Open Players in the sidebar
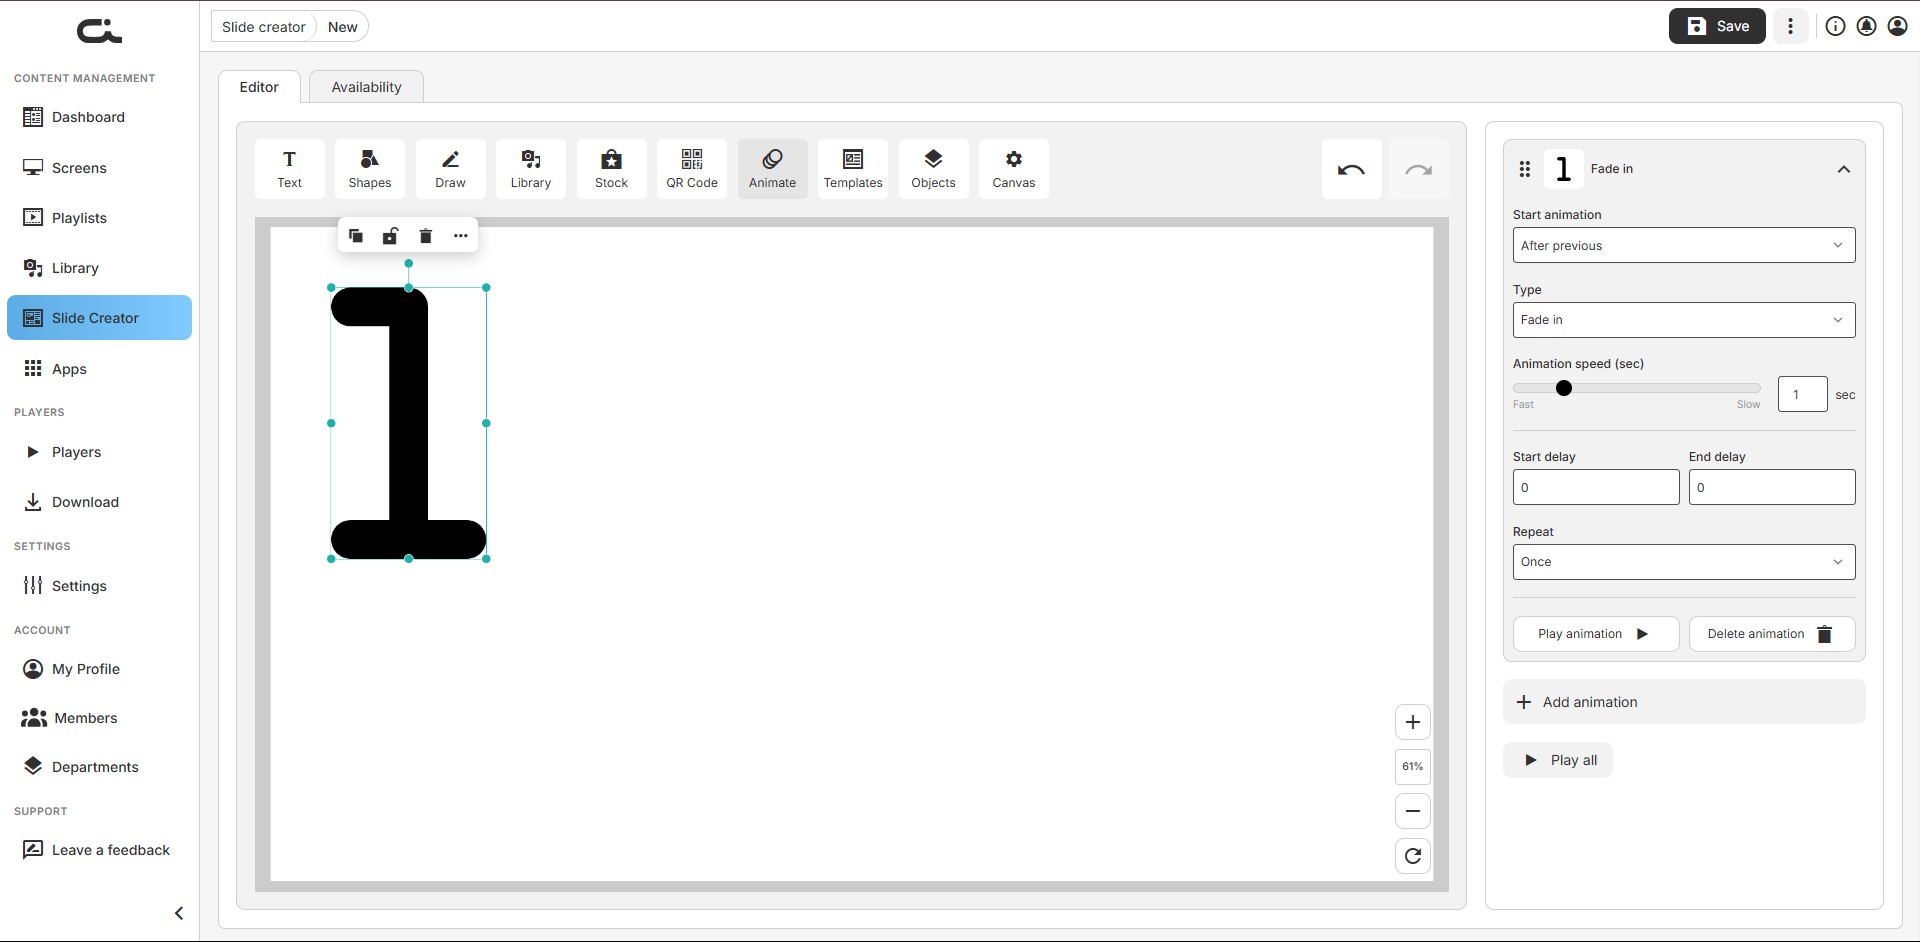This screenshot has height=942, width=1920. click(99, 452)
